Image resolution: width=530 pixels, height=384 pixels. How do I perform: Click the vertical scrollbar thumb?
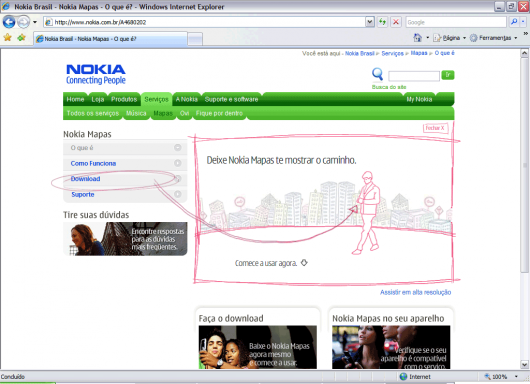coord(524,165)
